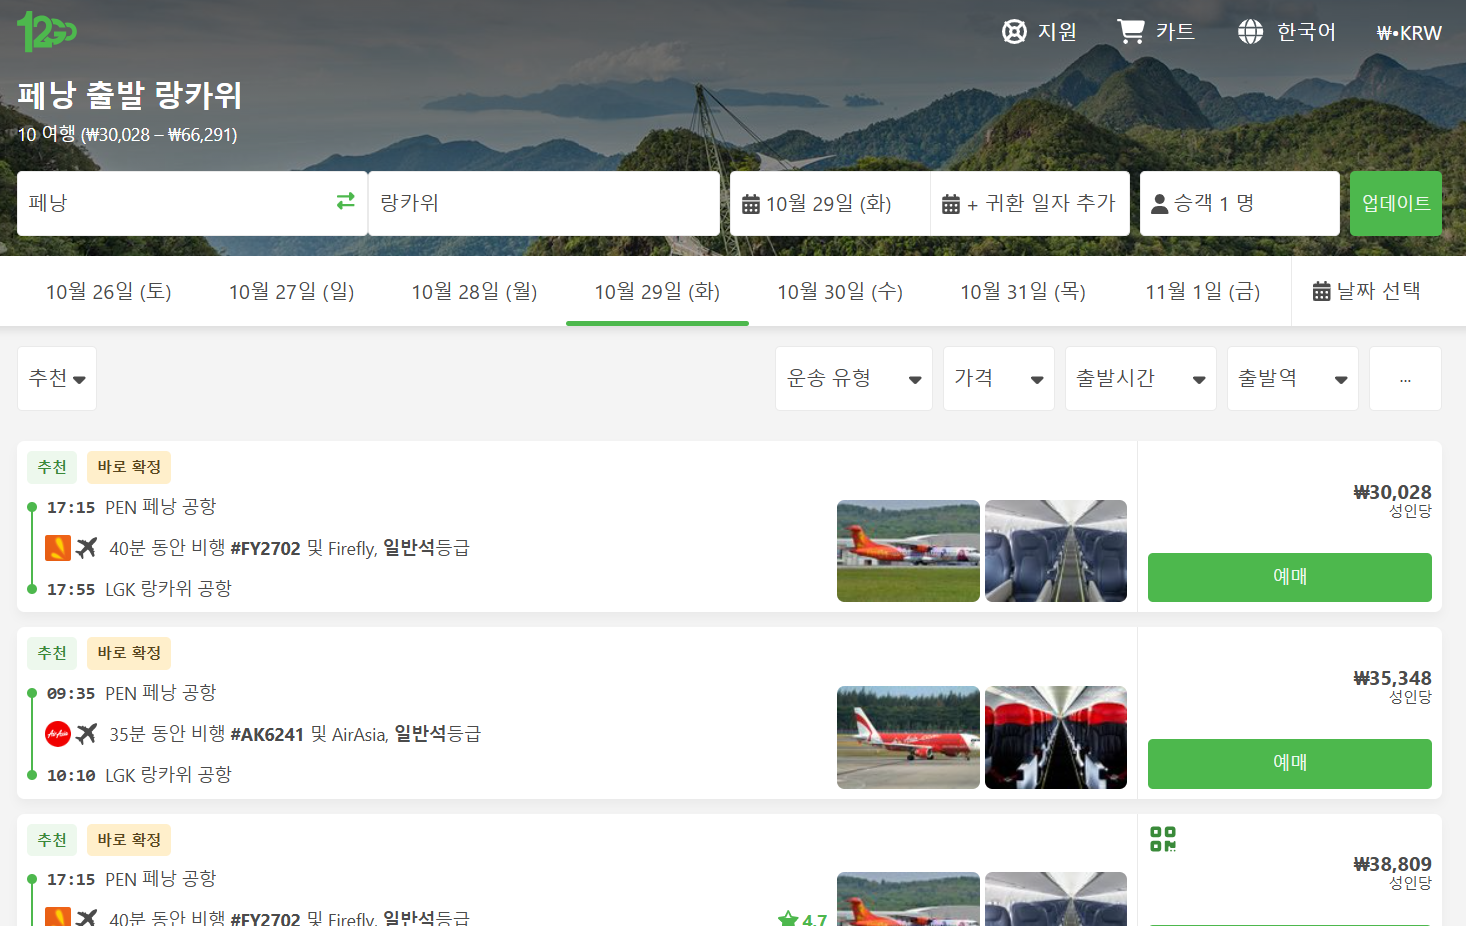Select 10월 30일 (수) date tab
This screenshot has width=1466, height=926.
(840, 291)
